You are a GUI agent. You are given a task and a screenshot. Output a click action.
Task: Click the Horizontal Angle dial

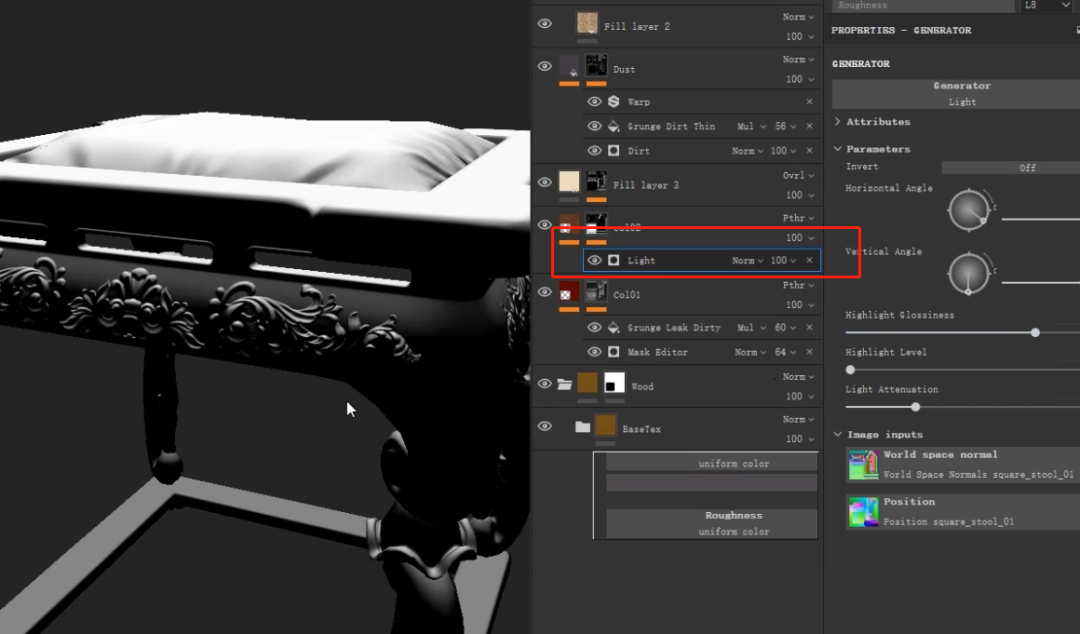point(968,209)
